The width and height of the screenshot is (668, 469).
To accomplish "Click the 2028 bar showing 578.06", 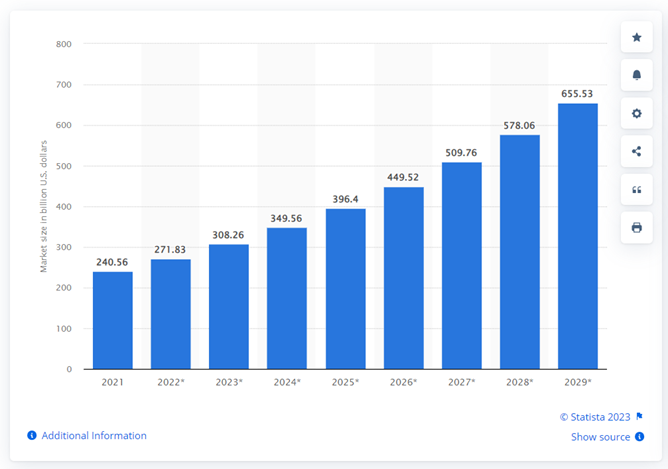I will pyautogui.click(x=520, y=252).
